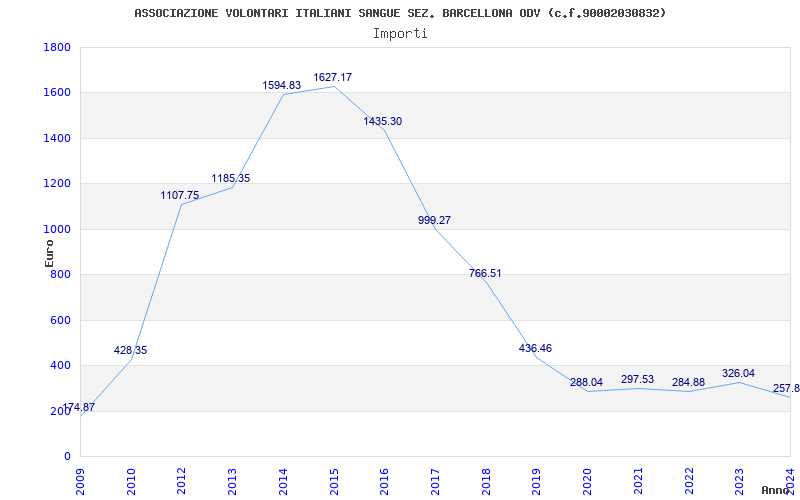This screenshot has width=800, height=500.
Task: Select data label 1435.30
Action: (x=383, y=121)
